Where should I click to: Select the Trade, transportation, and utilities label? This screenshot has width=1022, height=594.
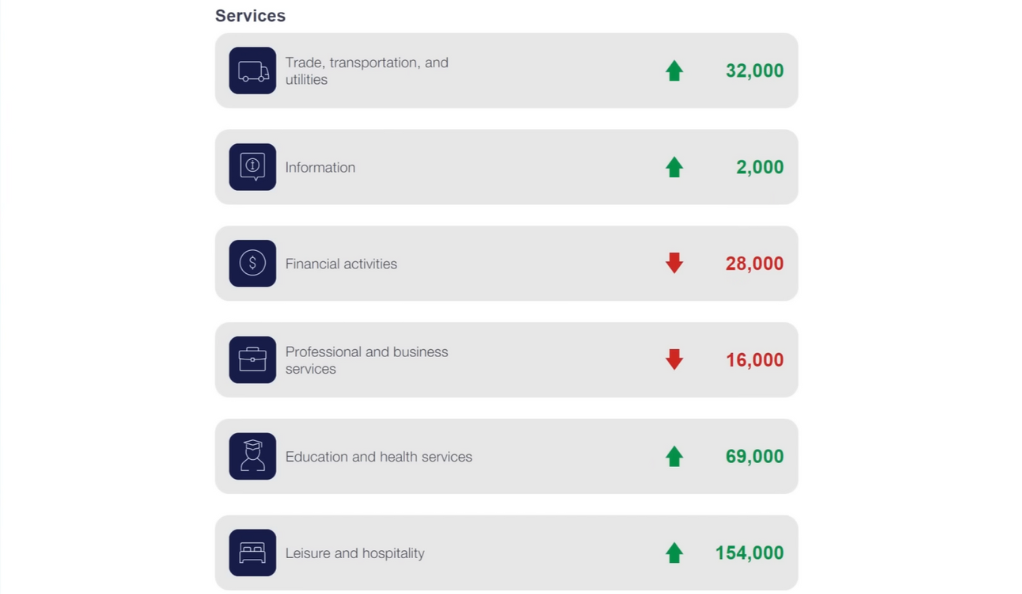click(x=367, y=71)
